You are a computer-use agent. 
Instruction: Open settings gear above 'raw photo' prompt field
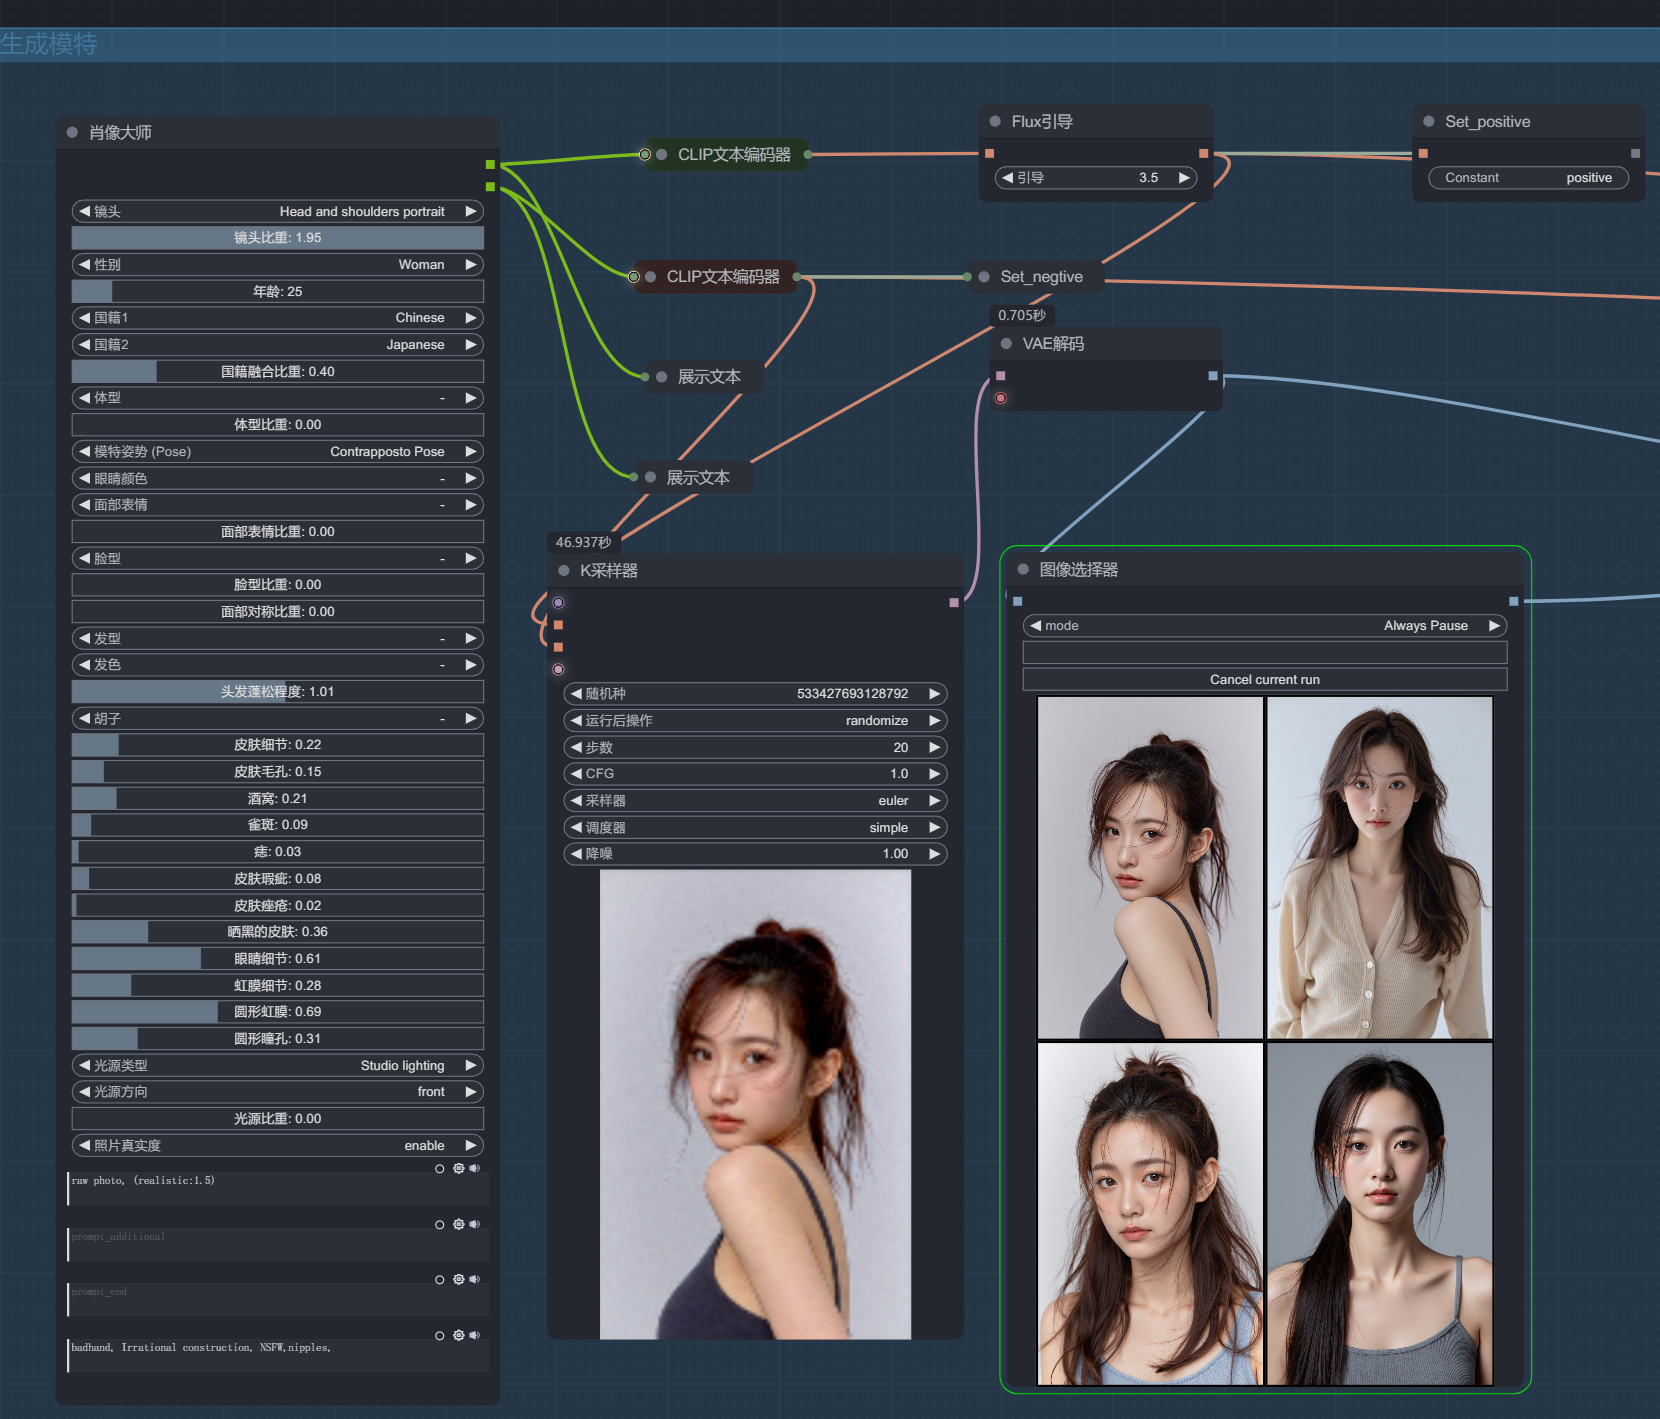pyautogui.click(x=458, y=1168)
